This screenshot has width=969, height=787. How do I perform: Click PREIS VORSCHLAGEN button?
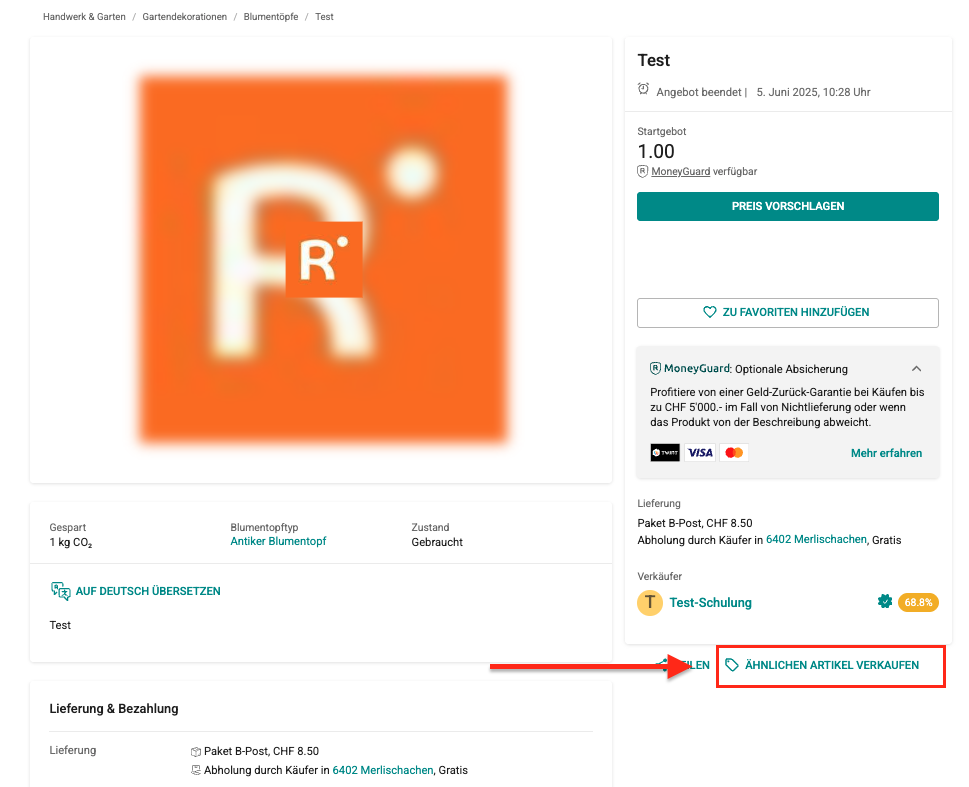787,206
